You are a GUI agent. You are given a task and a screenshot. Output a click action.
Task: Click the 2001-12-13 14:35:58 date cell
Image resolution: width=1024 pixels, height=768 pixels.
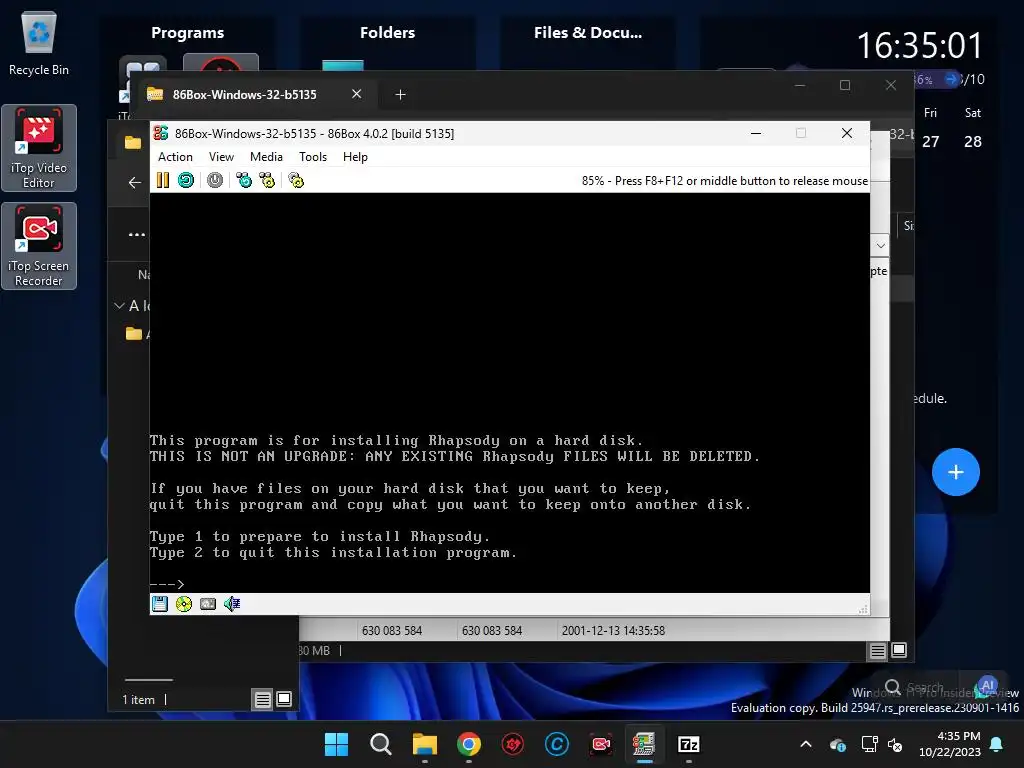coord(613,631)
